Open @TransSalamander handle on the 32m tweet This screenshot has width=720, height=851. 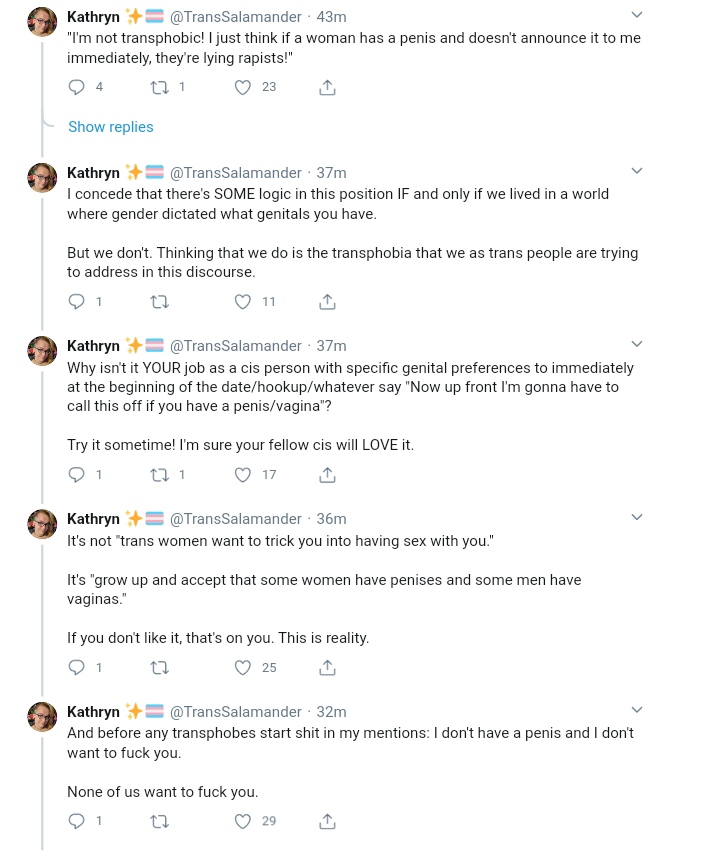[x=235, y=712]
